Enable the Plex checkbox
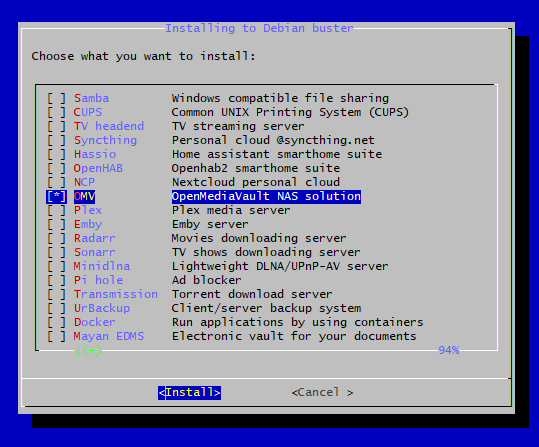 point(56,210)
